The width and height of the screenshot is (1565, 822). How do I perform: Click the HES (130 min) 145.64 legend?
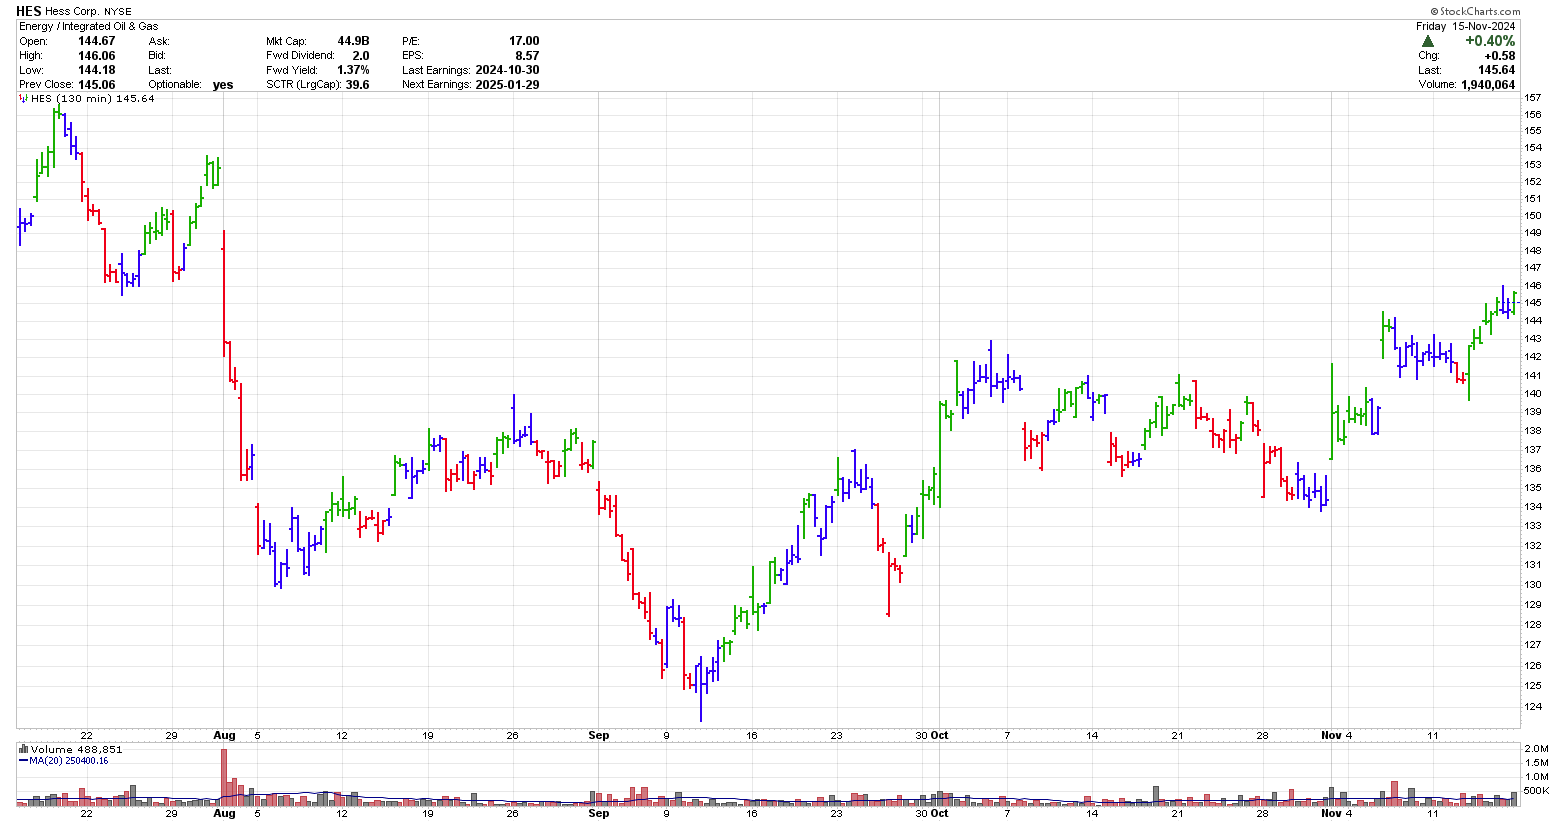coord(92,99)
